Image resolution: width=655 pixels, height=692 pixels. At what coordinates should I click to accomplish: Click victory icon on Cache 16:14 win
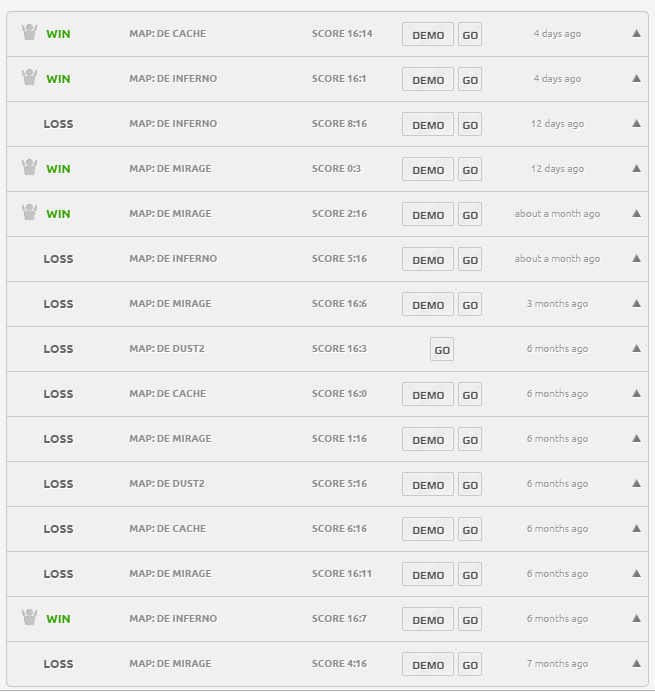[29, 32]
